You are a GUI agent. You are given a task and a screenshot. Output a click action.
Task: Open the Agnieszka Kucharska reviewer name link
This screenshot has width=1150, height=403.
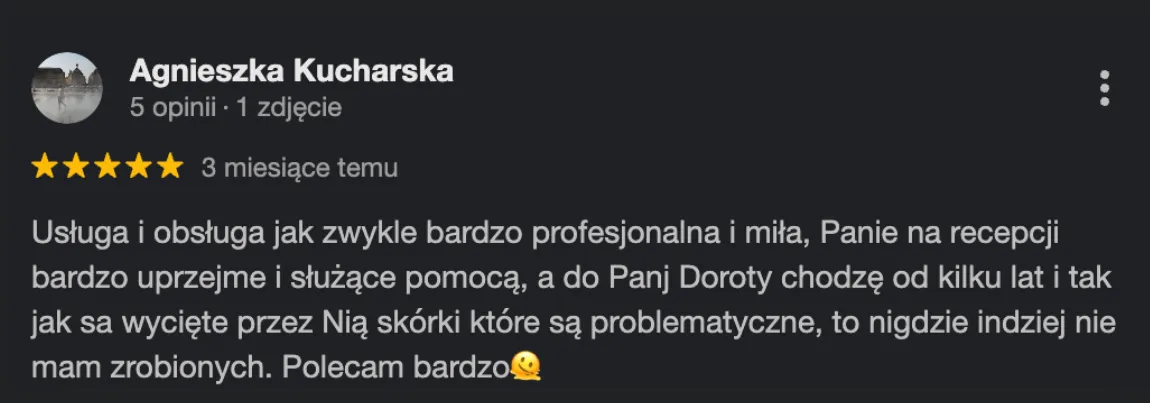point(291,71)
